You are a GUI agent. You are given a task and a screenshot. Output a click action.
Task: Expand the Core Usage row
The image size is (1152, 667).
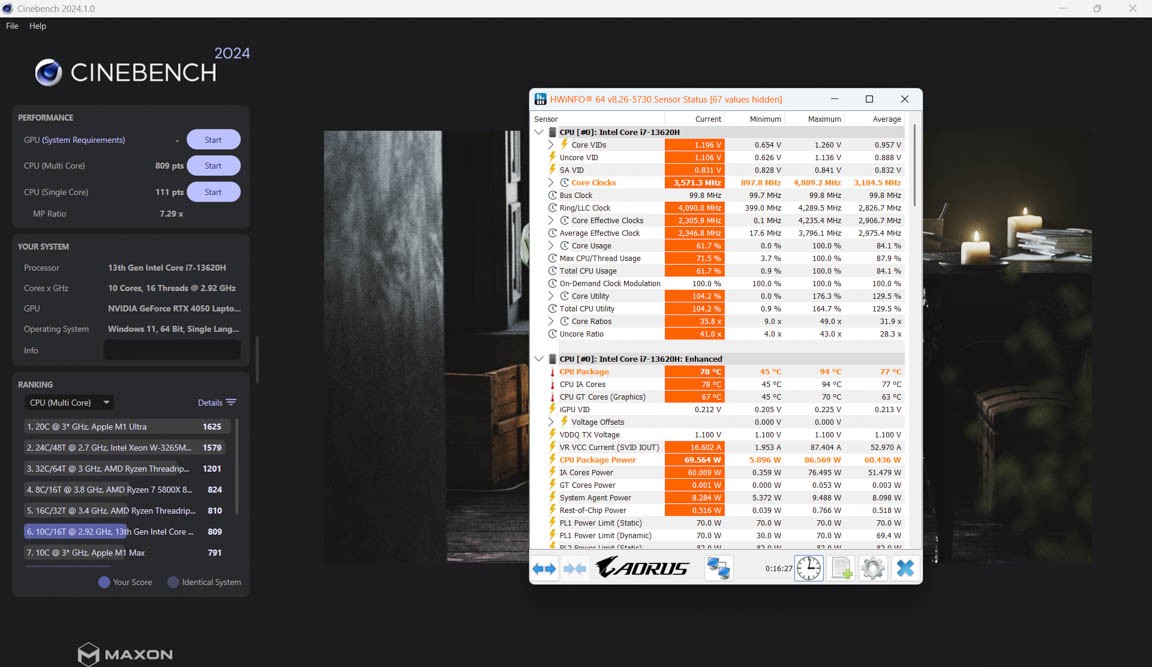[551, 245]
